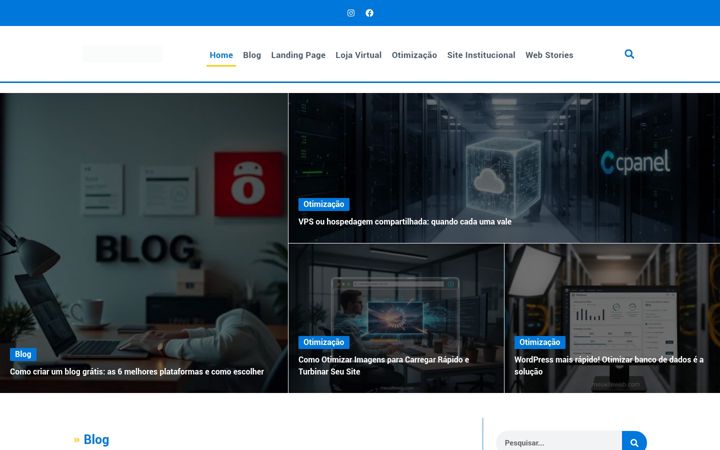The width and height of the screenshot is (720, 450).
Task: Focus the Pesquisar search input field
Action: [559, 443]
